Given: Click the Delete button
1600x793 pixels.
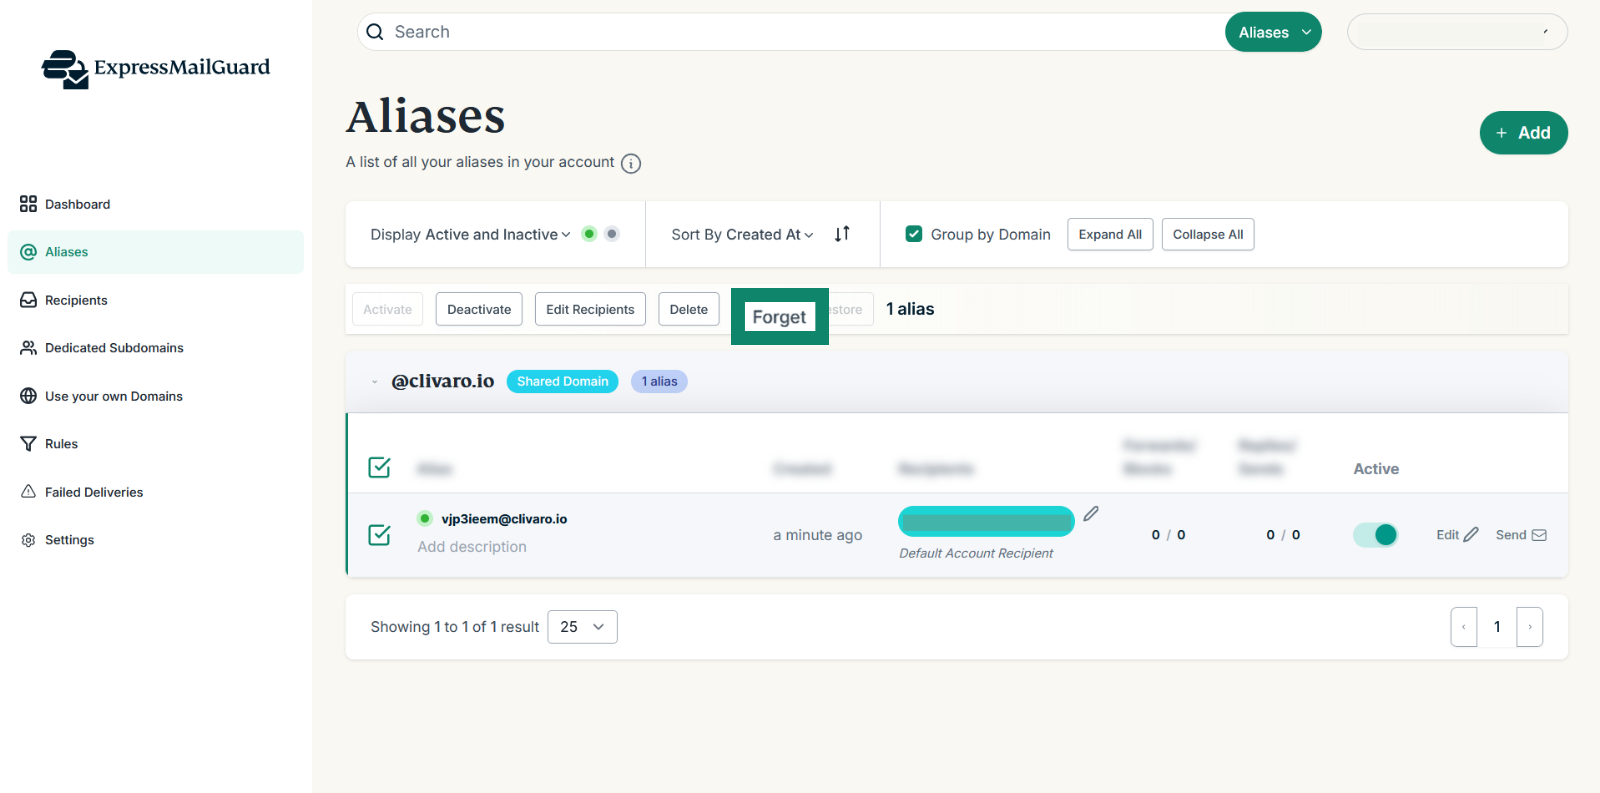Looking at the screenshot, I should coord(689,309).
